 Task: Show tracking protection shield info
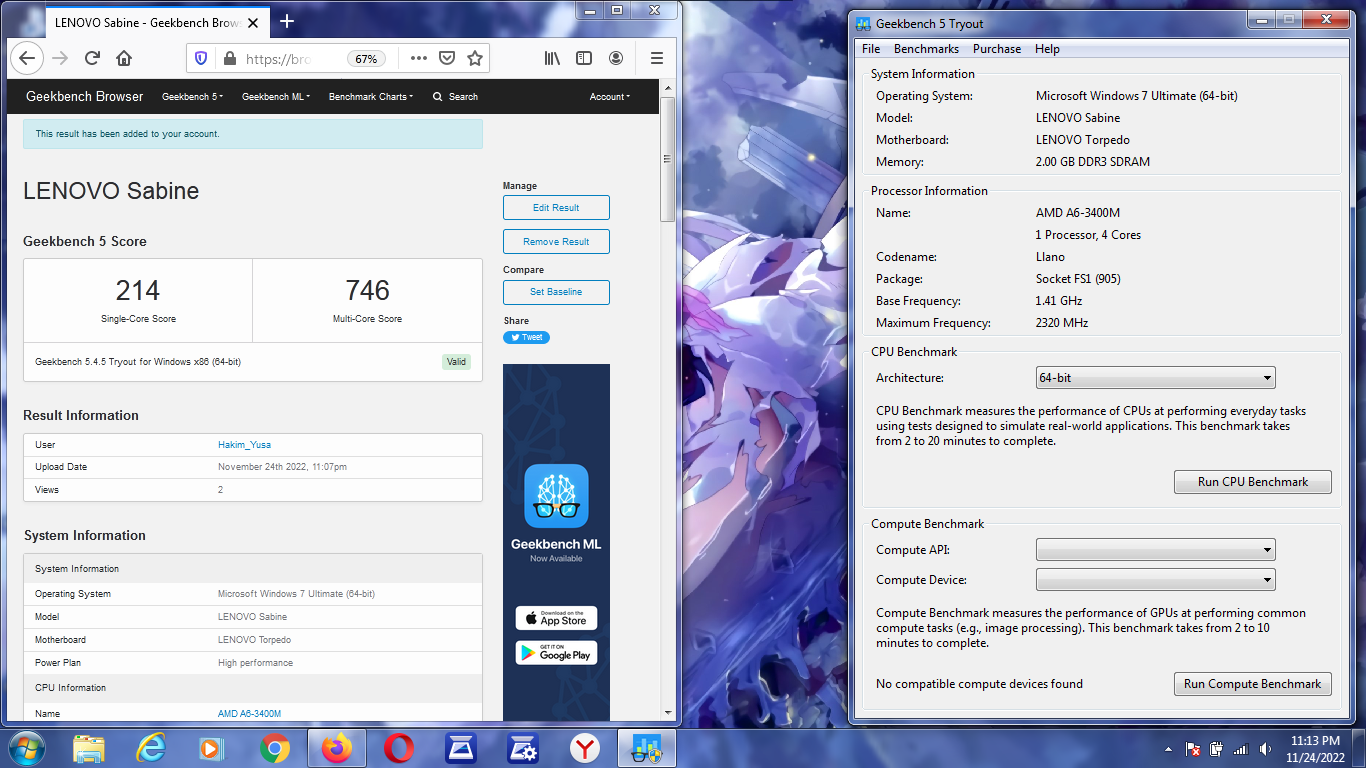(x=201, y=58)
